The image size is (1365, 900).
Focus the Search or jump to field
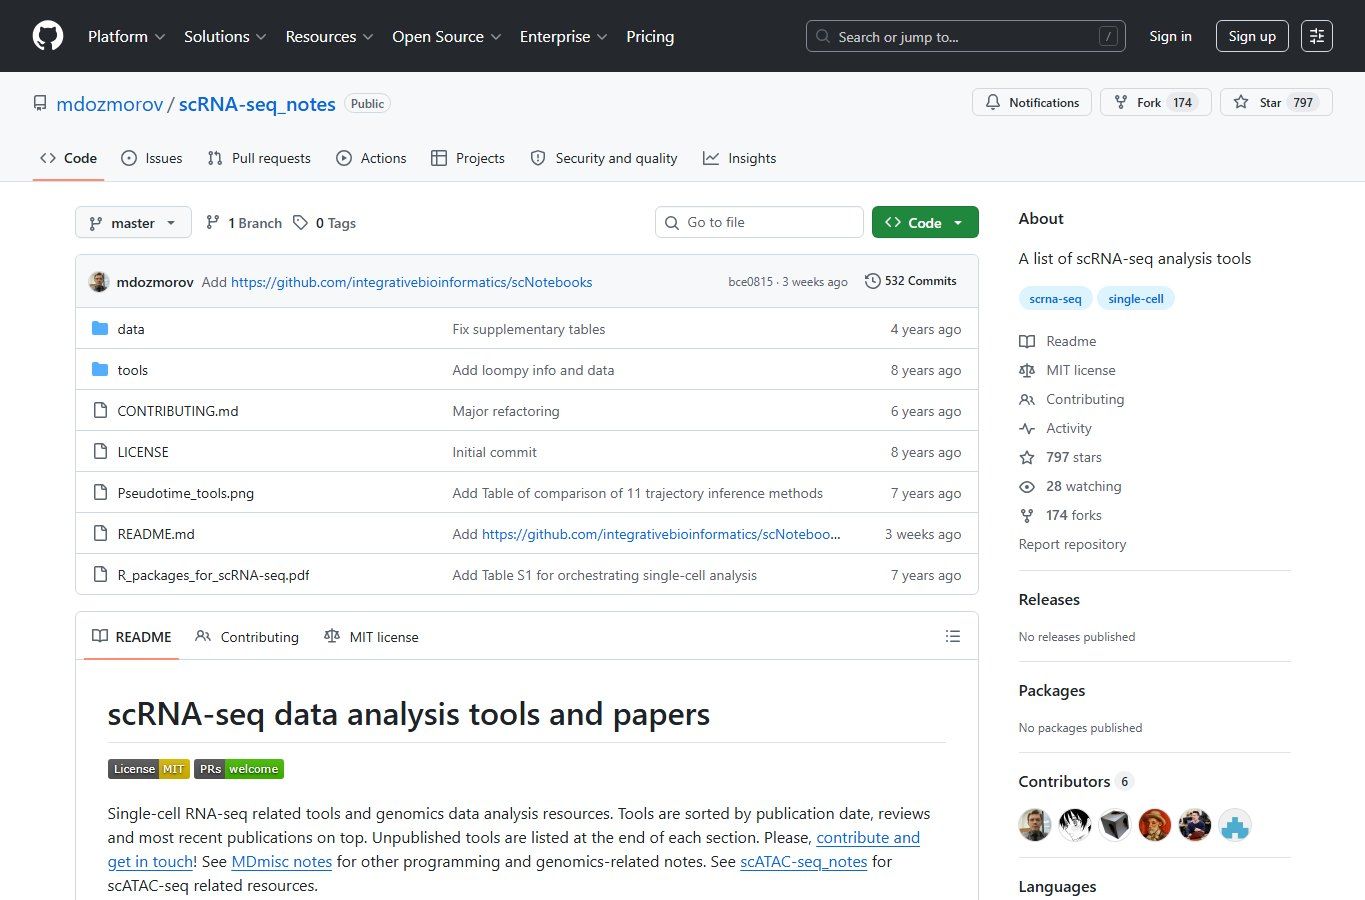(966, 36)
